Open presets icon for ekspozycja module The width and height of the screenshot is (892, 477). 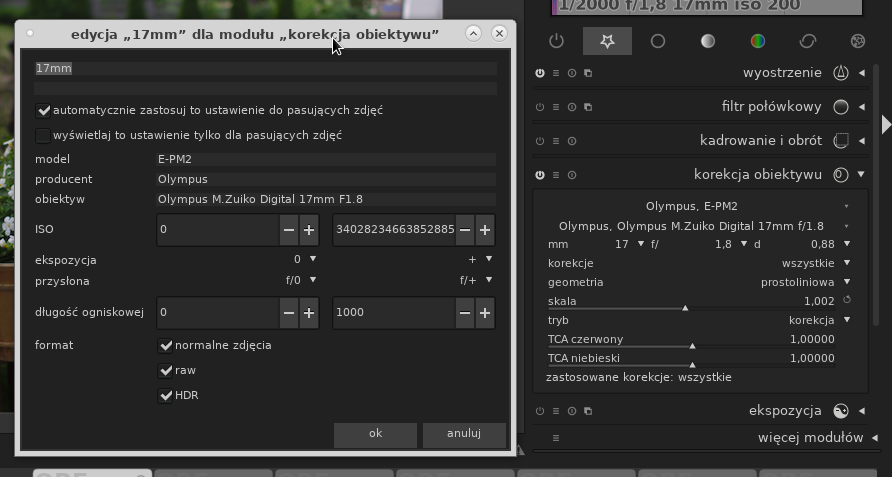[556, 411]
